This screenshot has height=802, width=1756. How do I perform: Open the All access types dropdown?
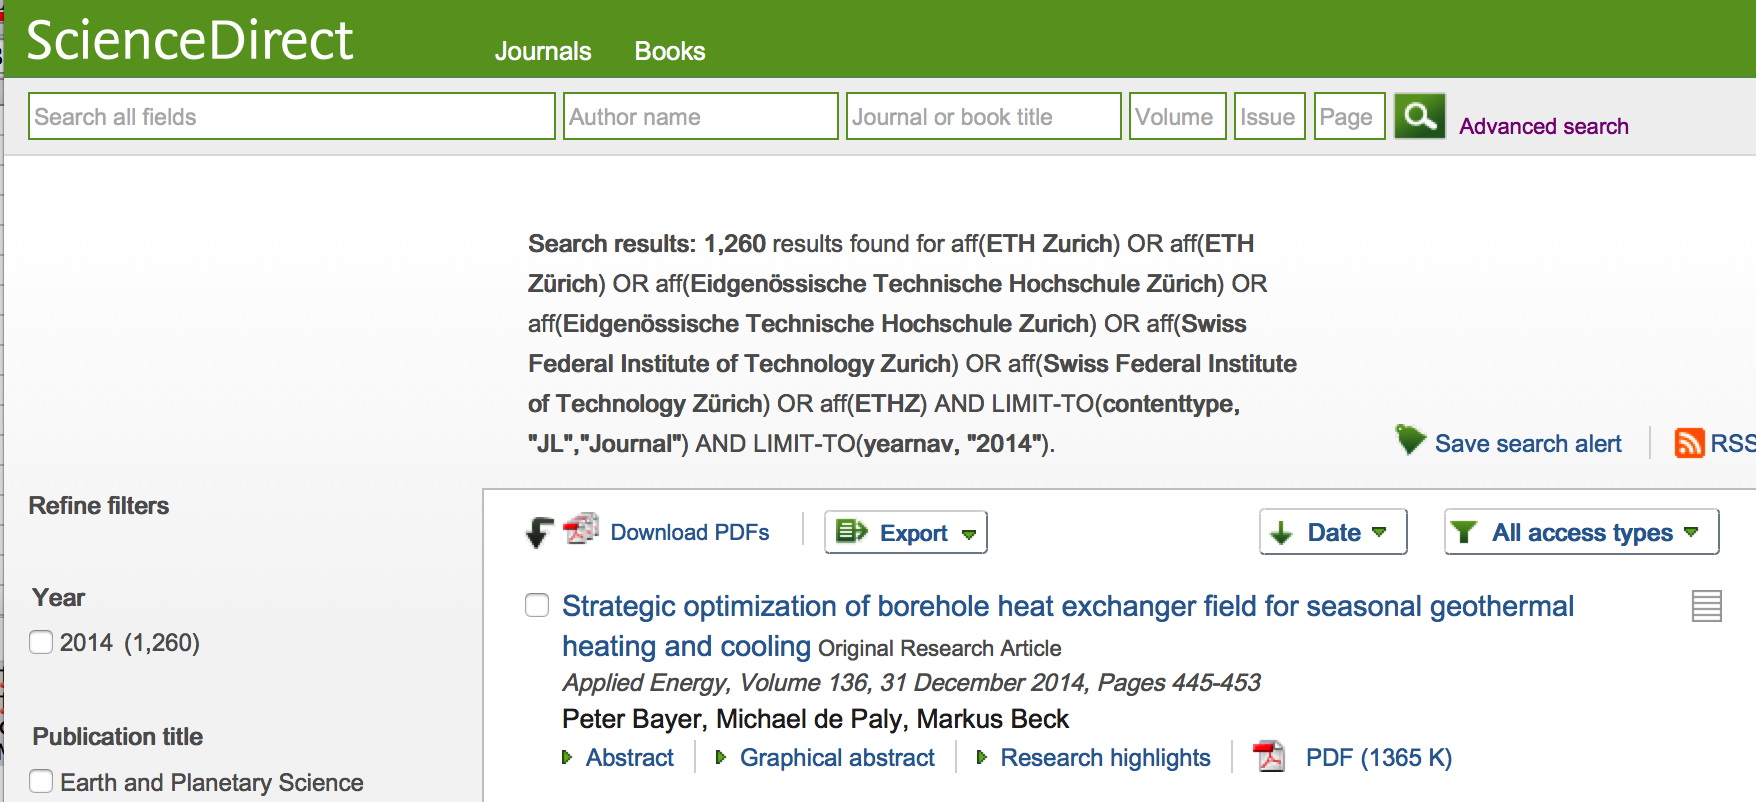tap(1581, 532)
